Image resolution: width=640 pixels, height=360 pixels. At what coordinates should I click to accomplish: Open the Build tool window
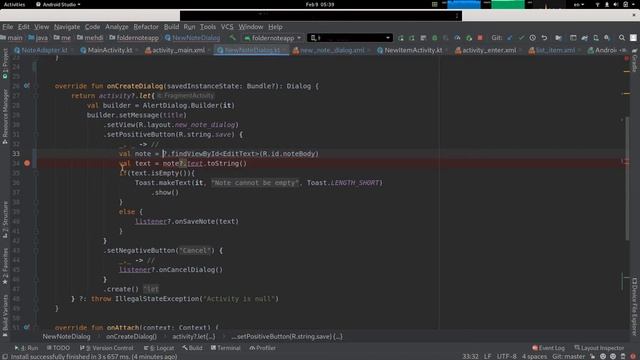pos(192,348)
